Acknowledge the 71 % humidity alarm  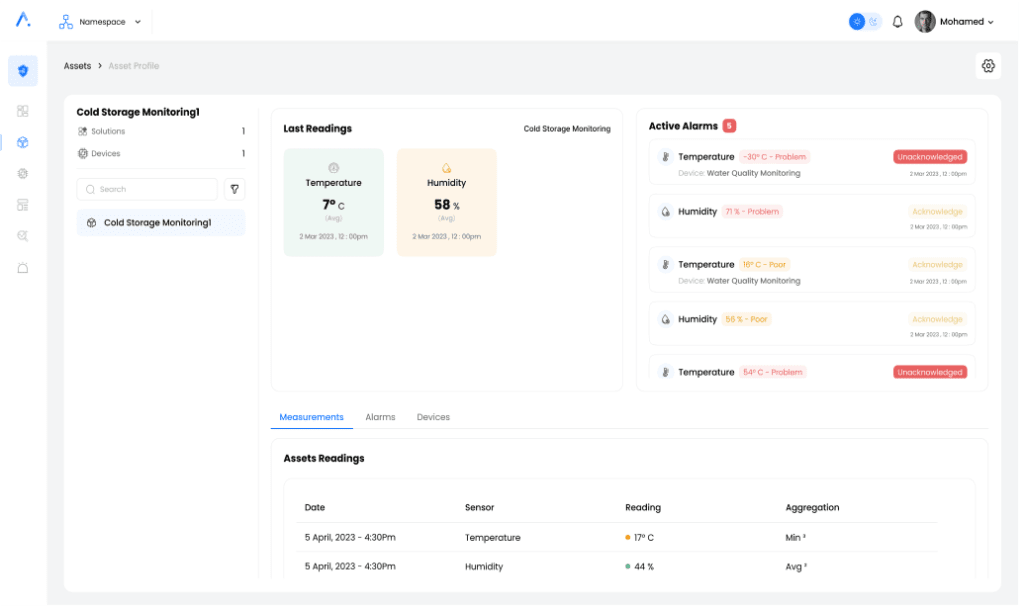(937, 212)
